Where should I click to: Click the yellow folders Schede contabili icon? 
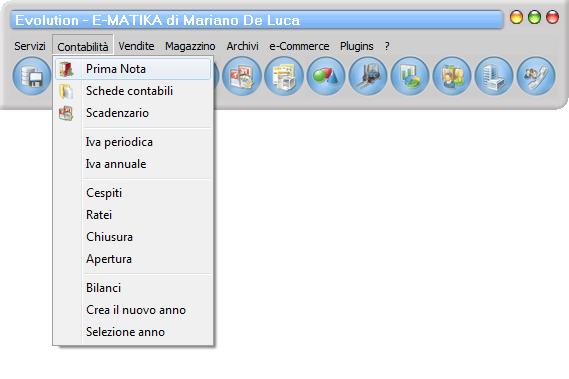point(66,91)
